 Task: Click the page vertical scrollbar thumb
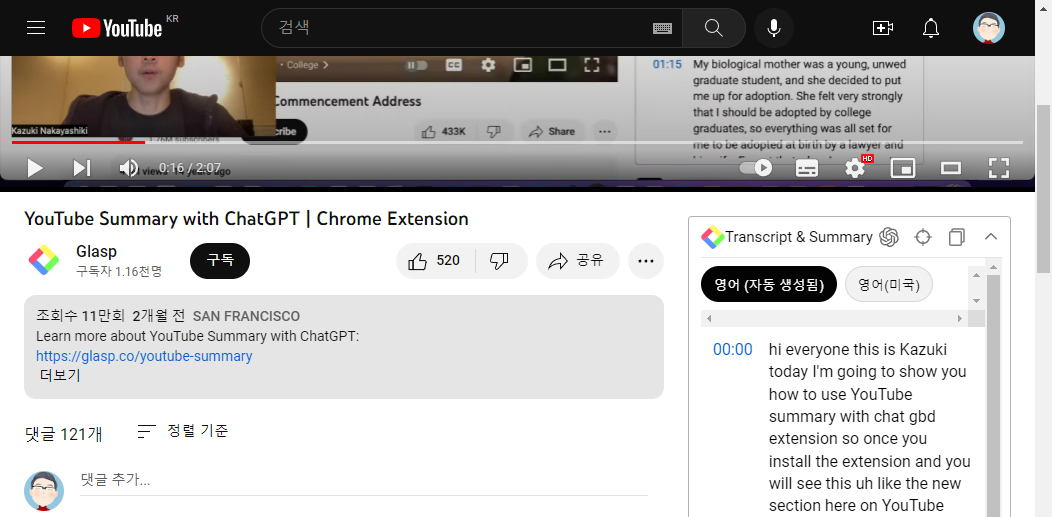(x=1043, y=189)
